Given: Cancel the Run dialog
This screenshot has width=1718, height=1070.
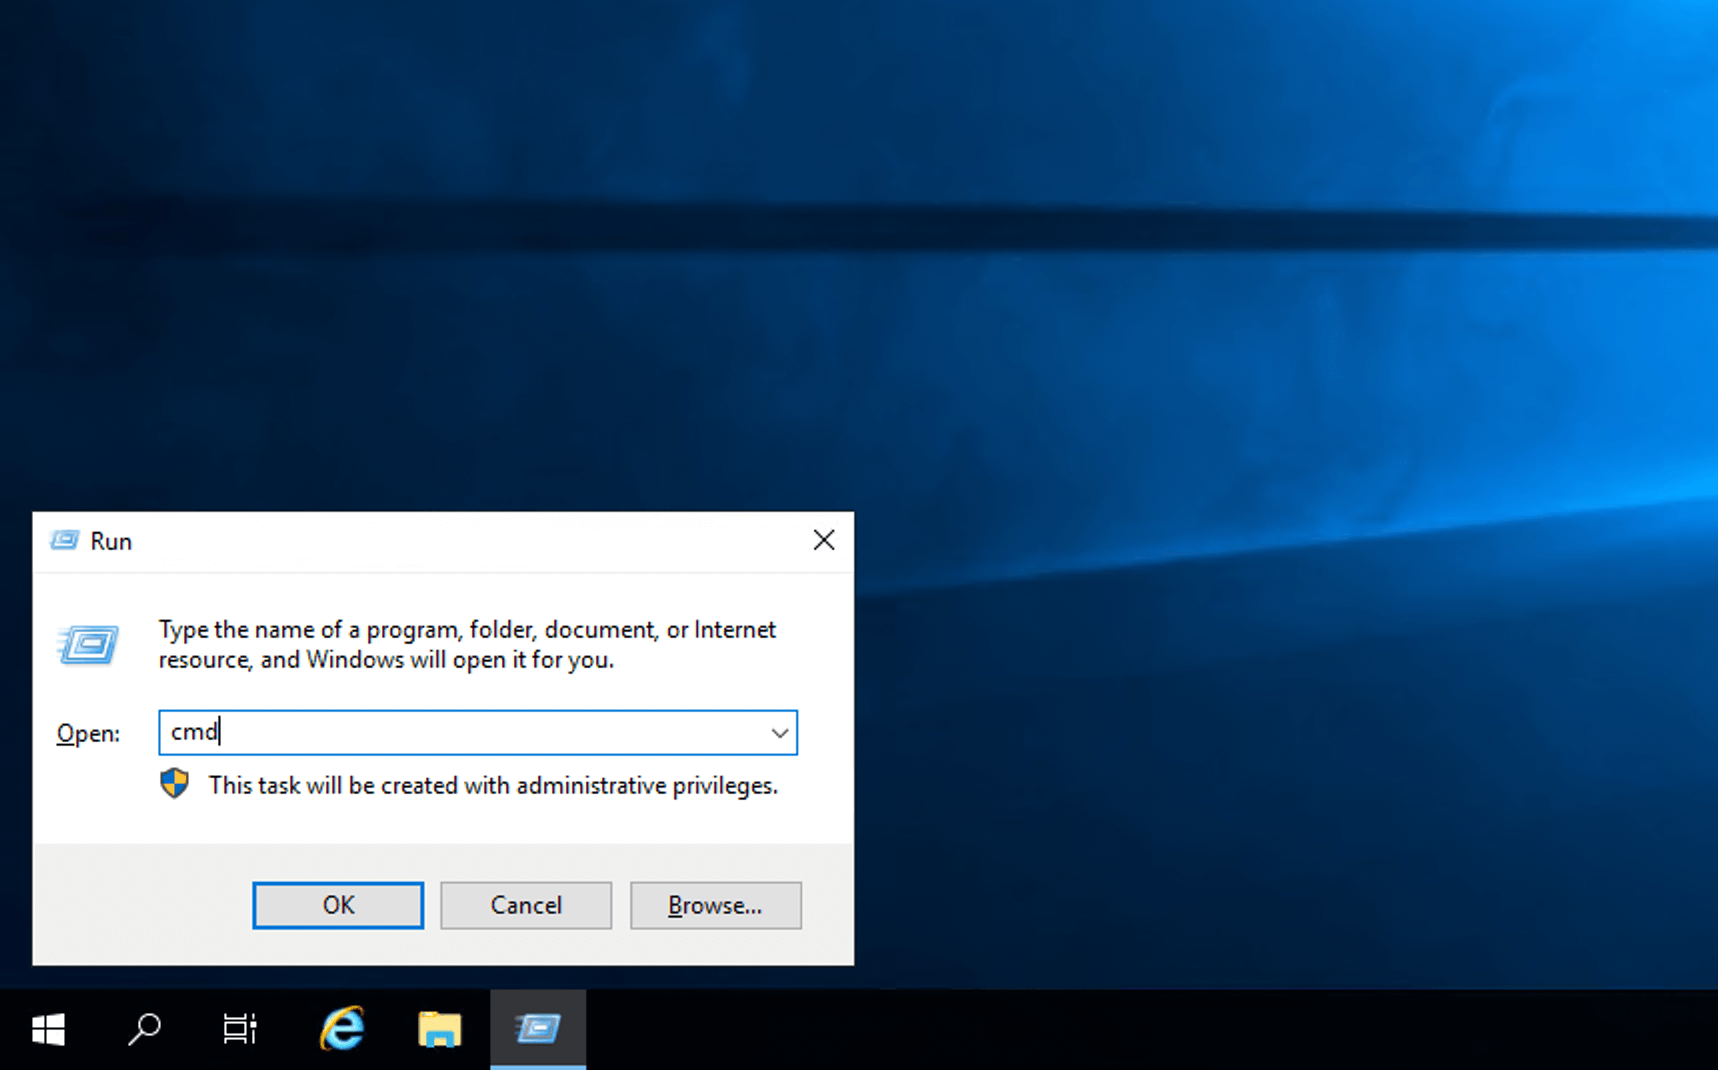Looking at the screenshot, I should [526, 905].
